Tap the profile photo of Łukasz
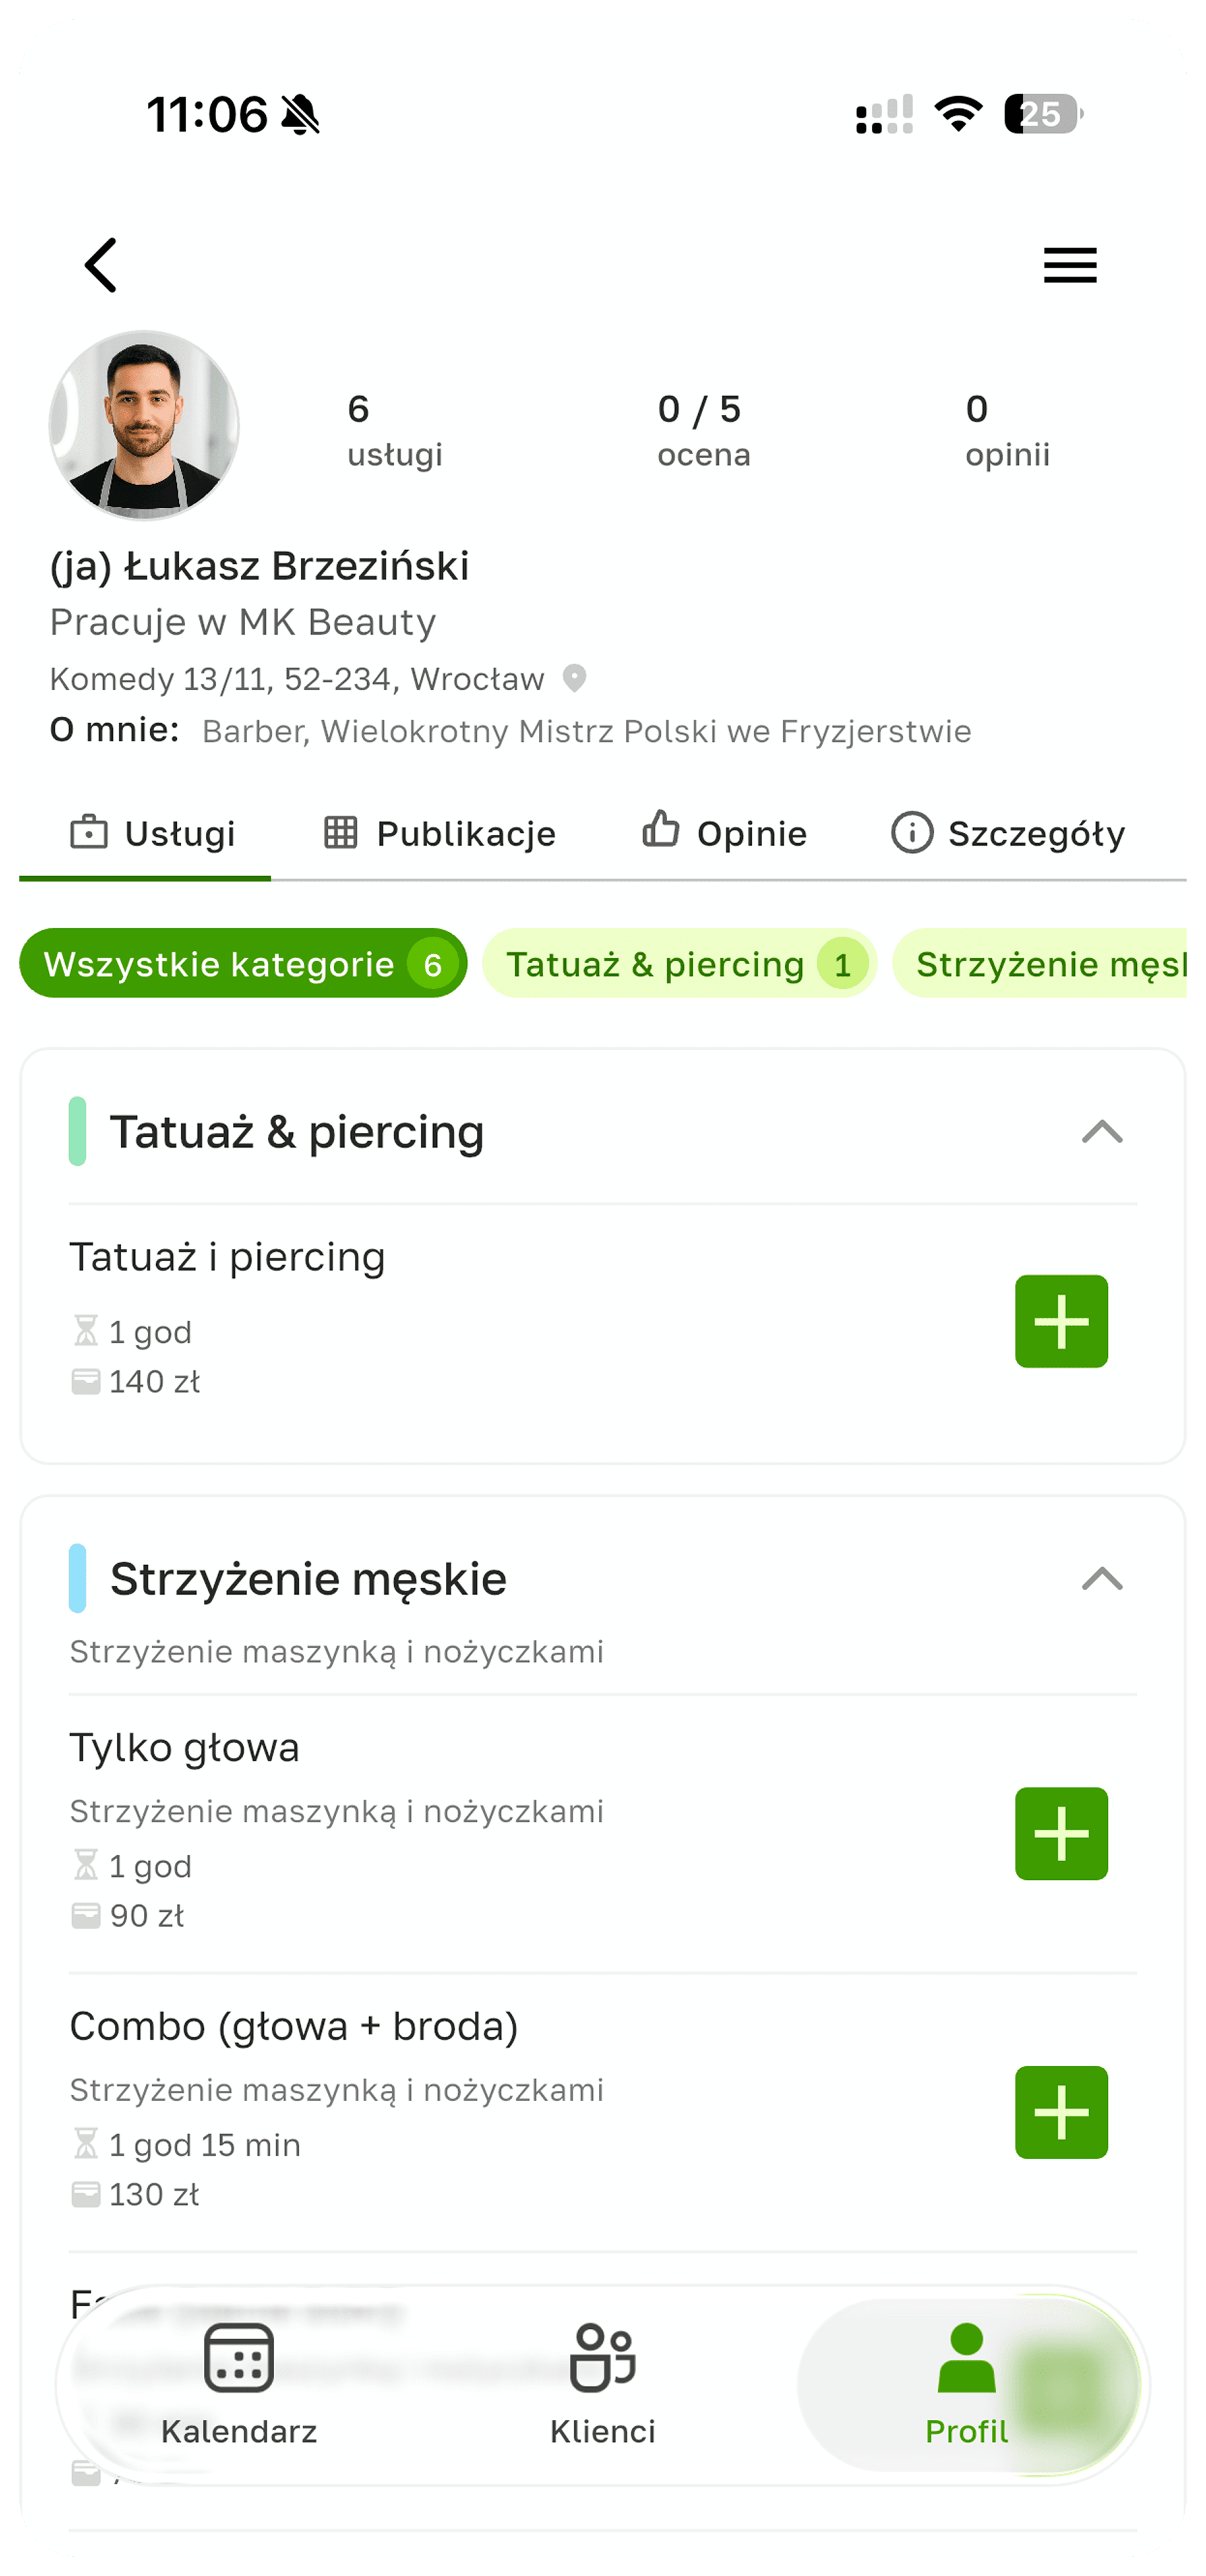 (144, 425)
